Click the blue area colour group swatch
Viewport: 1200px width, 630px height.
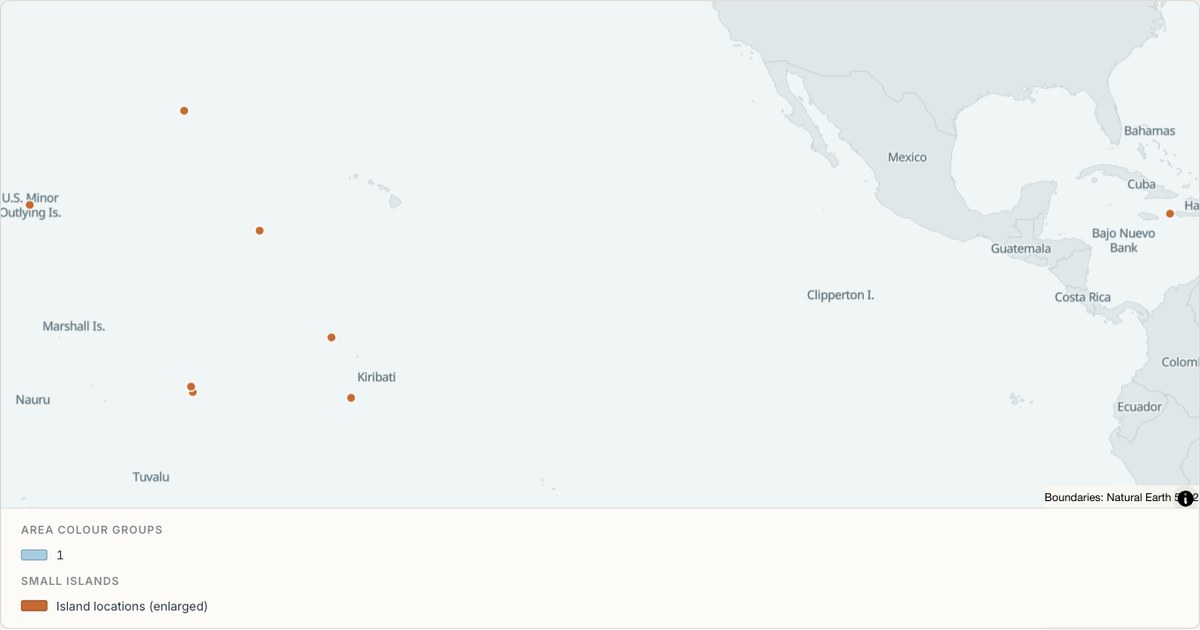pos(34,555)
